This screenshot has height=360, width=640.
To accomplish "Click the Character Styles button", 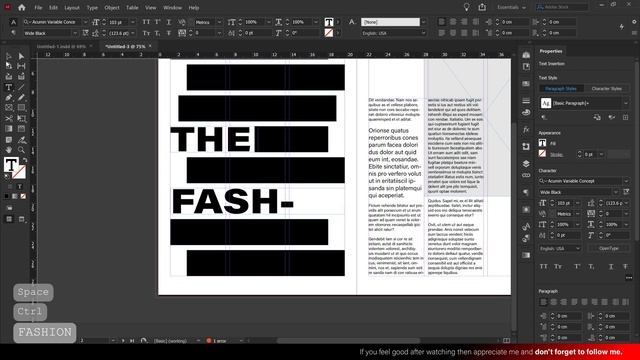I will [x=607, y=89].
